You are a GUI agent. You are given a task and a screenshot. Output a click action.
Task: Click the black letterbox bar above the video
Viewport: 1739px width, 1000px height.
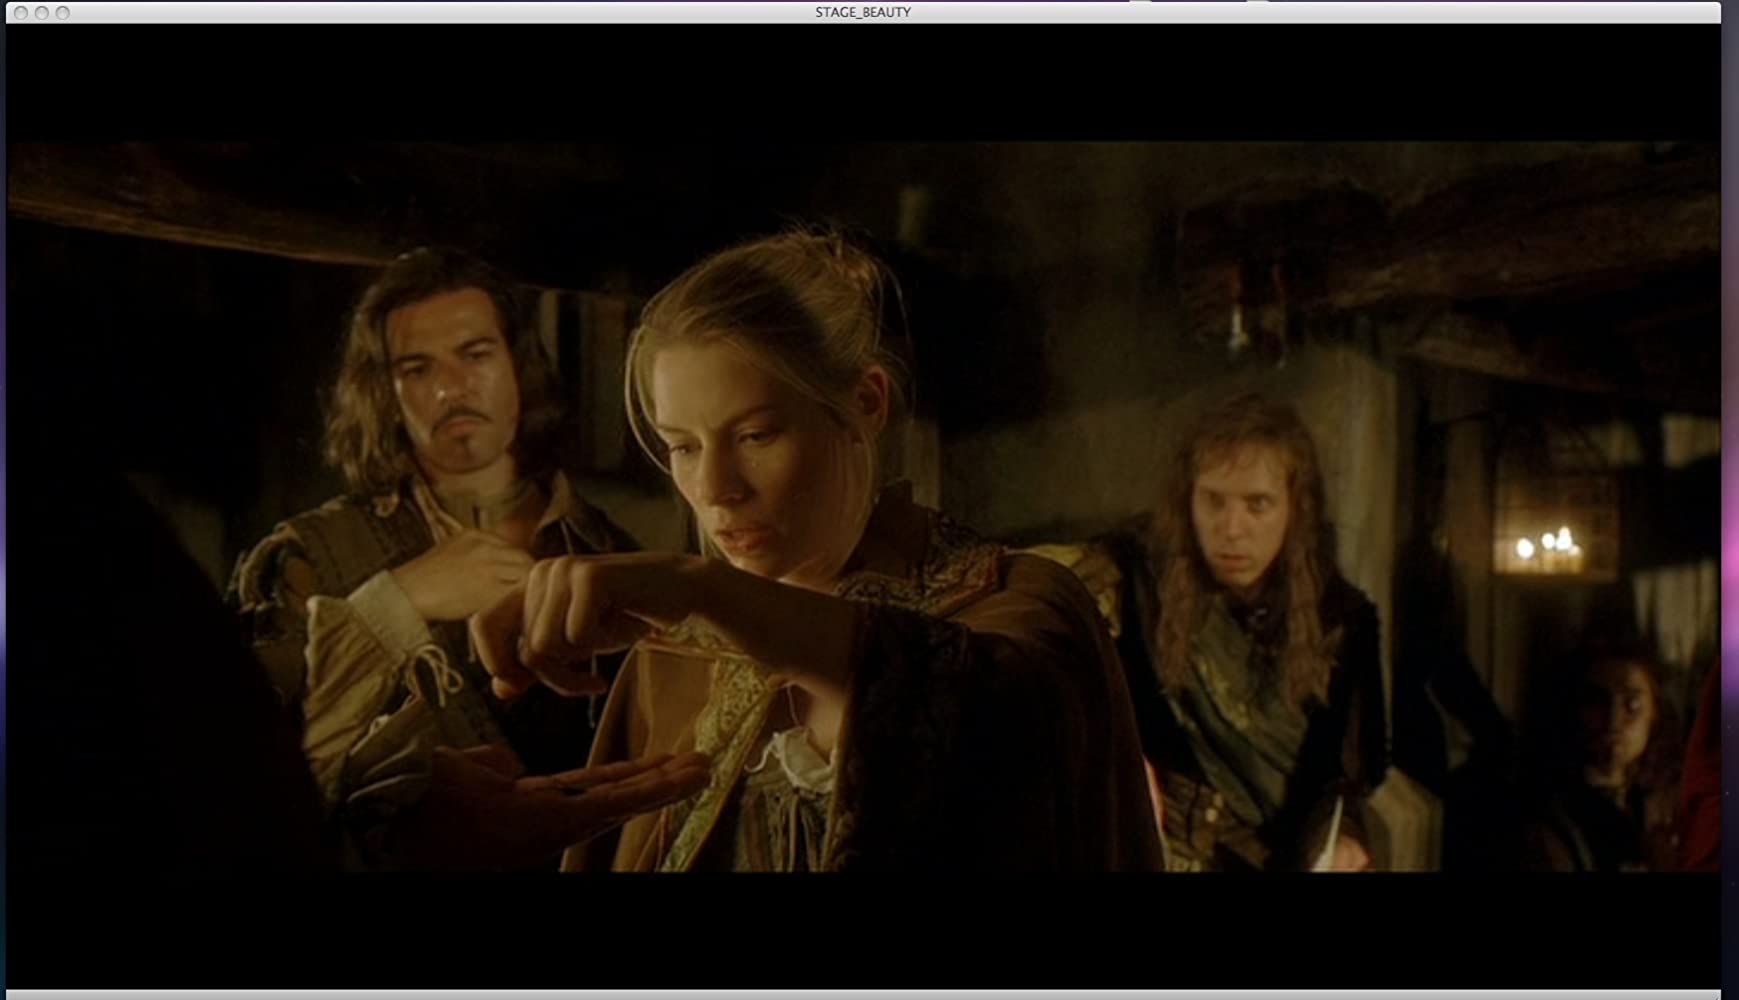(860, 80)
